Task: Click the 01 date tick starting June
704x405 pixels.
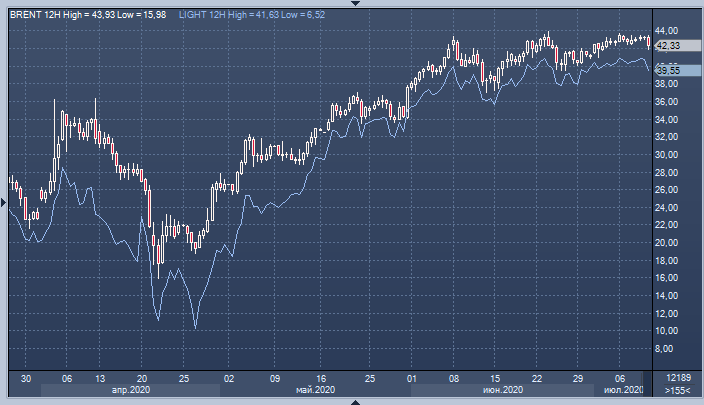Action: 411,378
